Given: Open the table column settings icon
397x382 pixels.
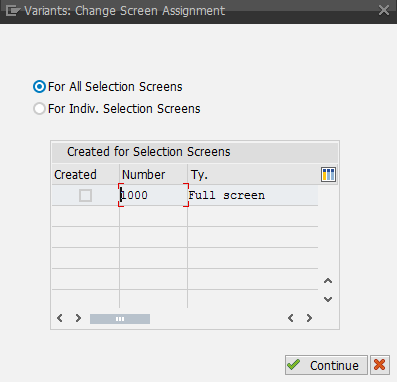Looking at the screenshot, I should [328, 174].
